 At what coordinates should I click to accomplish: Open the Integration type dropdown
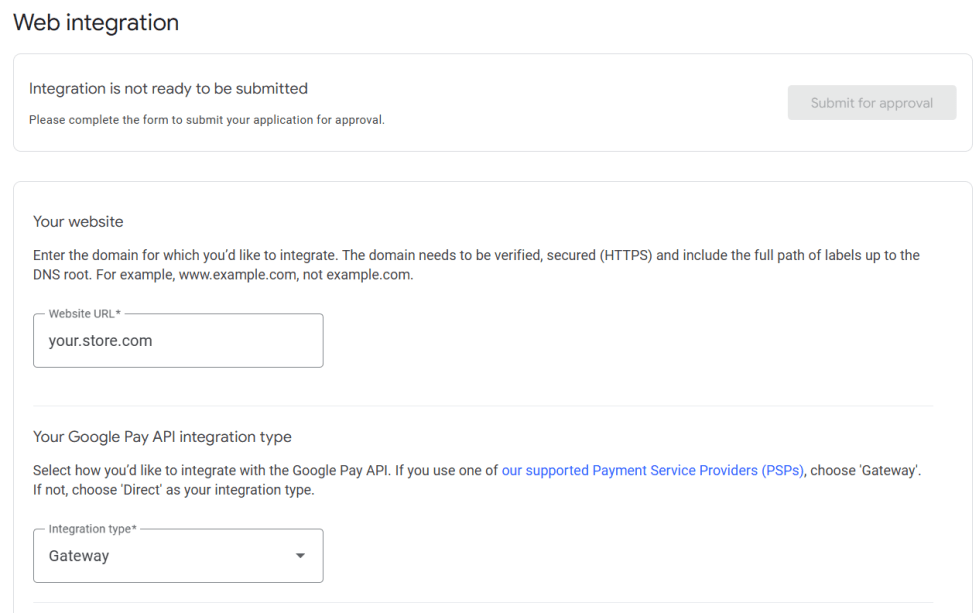click(178, 556)
